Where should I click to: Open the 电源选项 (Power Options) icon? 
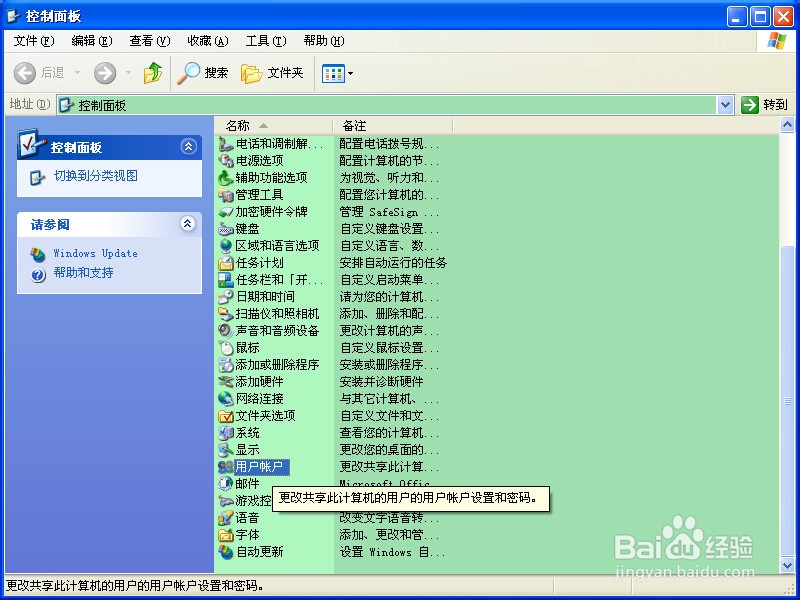pyautogui.click(x=251, y=159)
